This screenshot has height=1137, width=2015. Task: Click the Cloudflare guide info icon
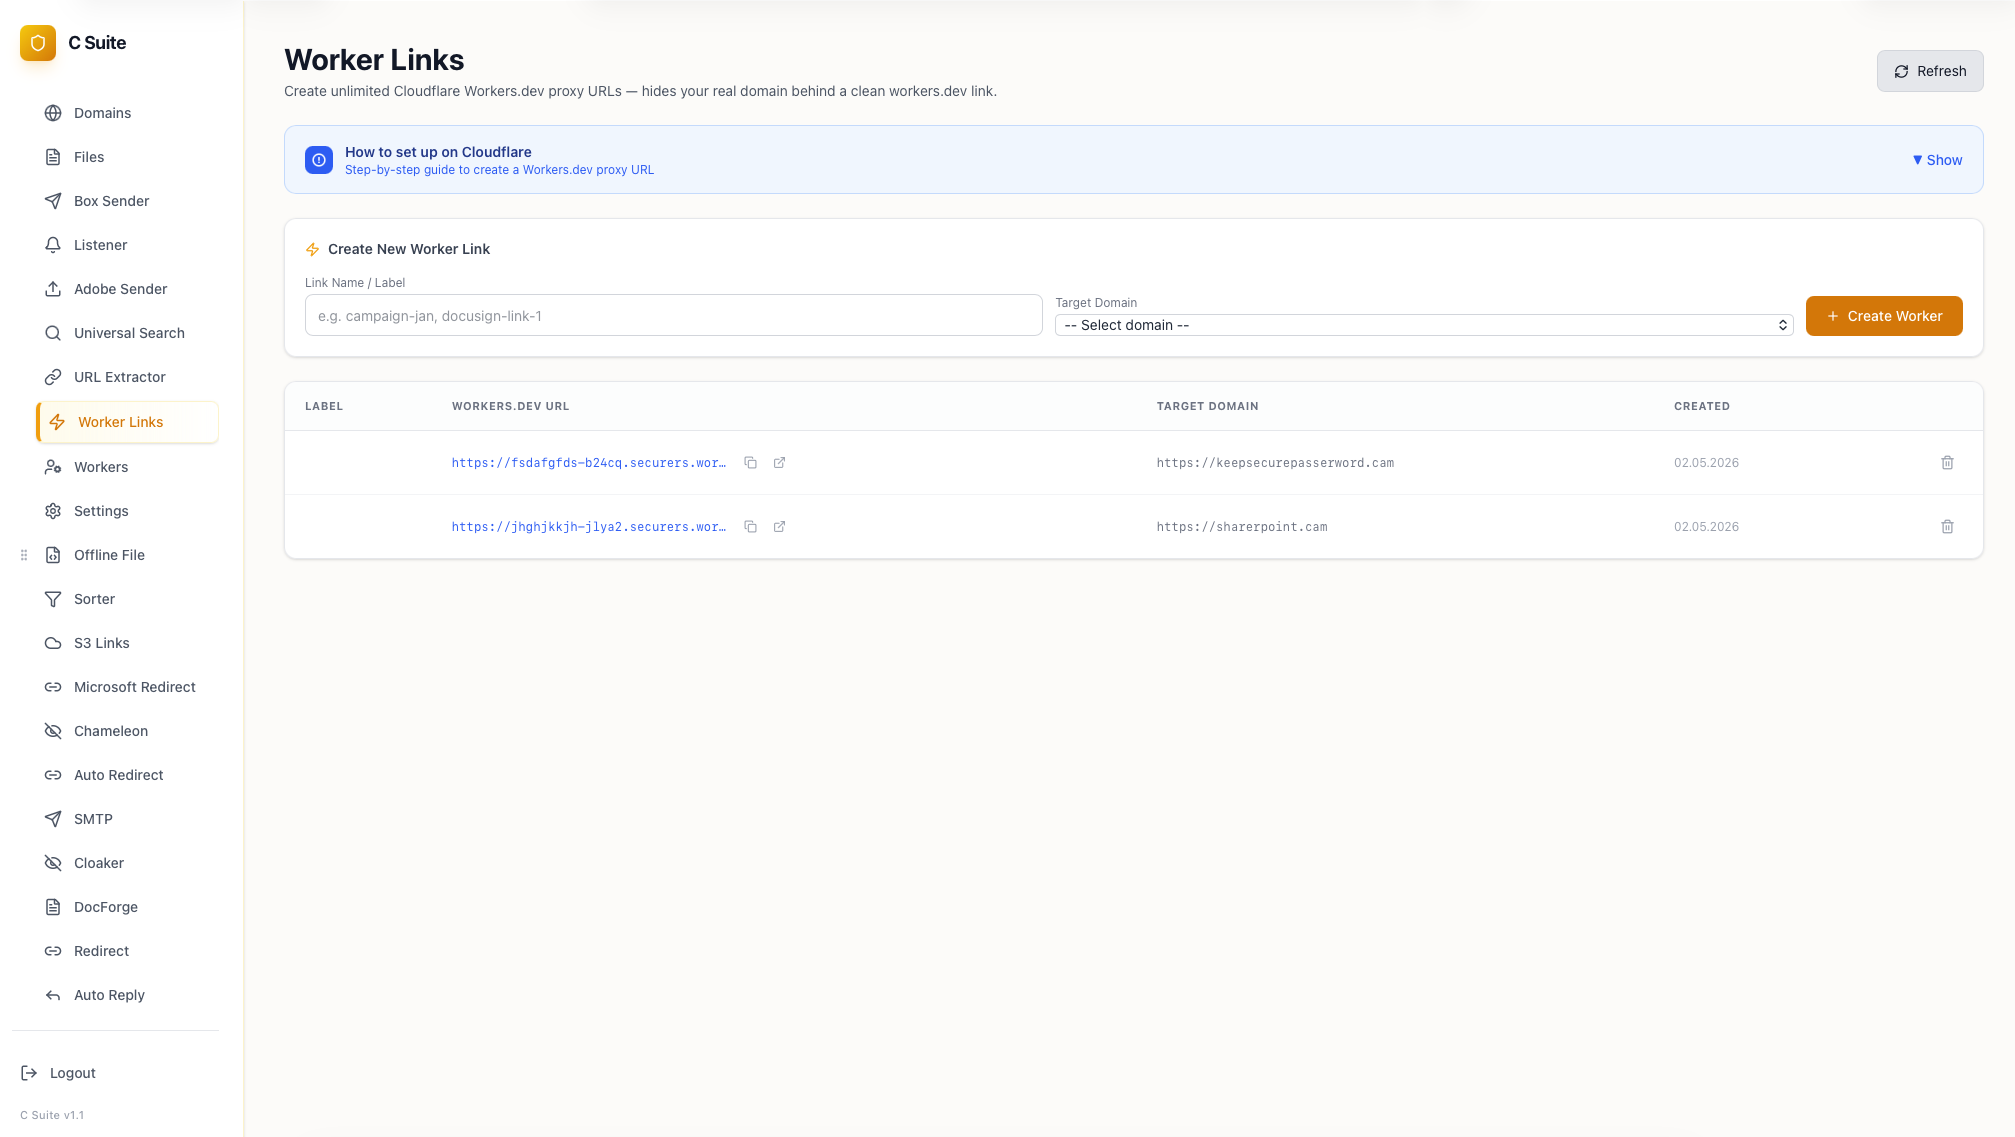pyautogui.click(x=319, y=160)
